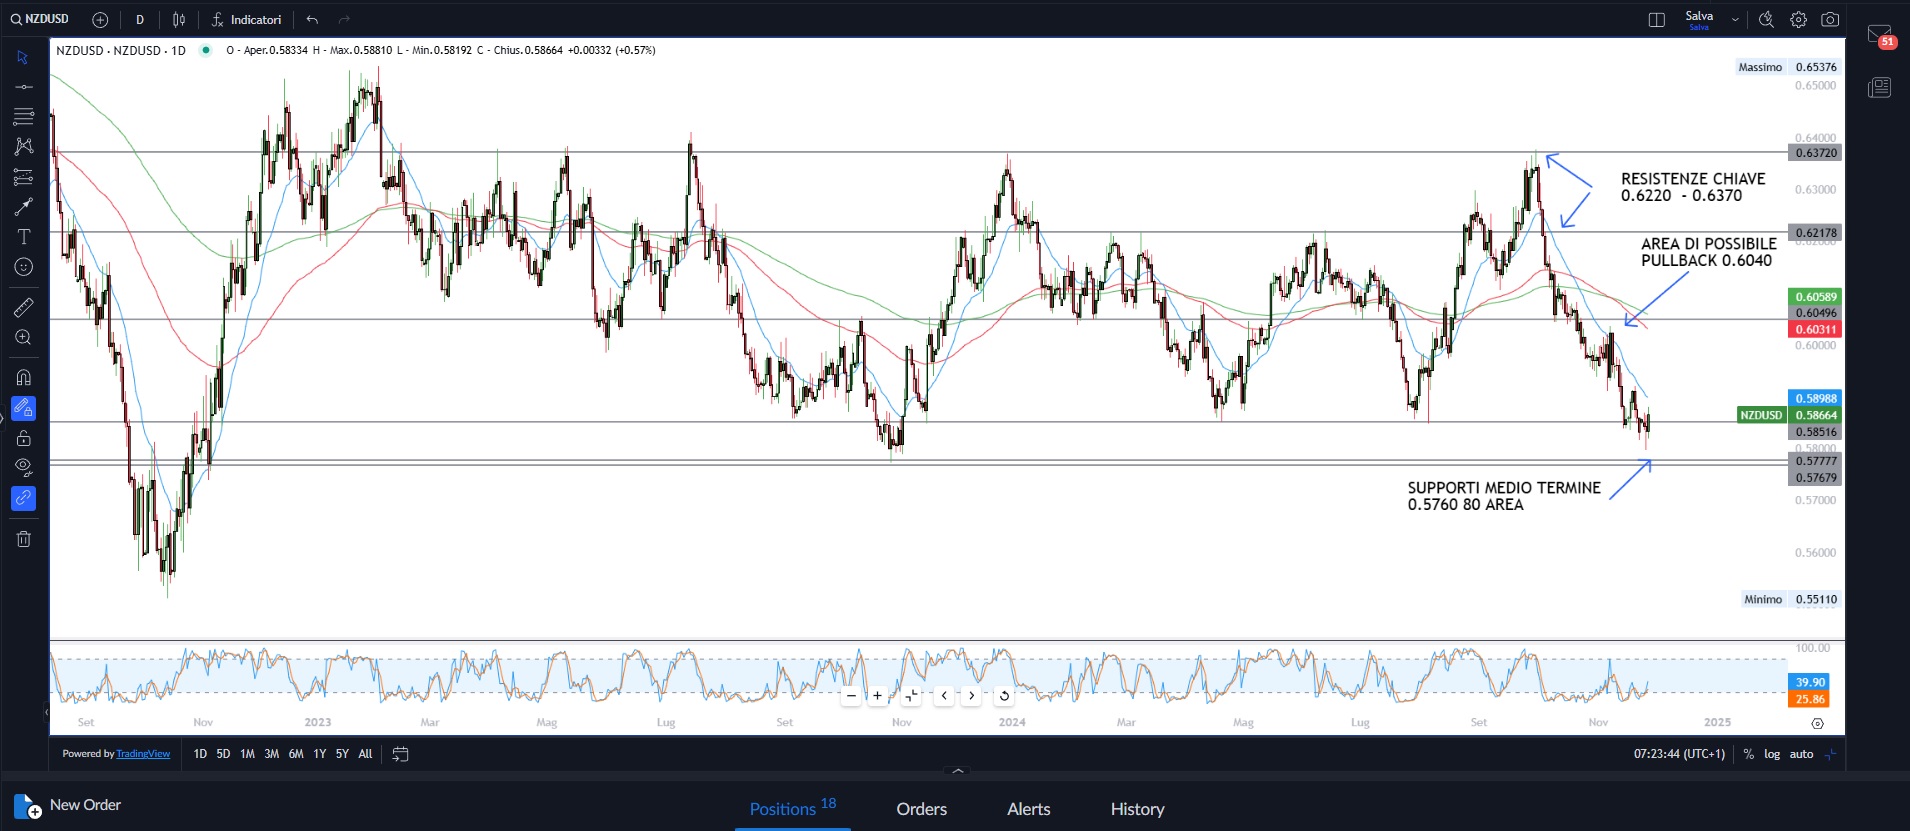Click the New Order button
The height and width of the screenshot is (831, 1910).
point(68,806)
